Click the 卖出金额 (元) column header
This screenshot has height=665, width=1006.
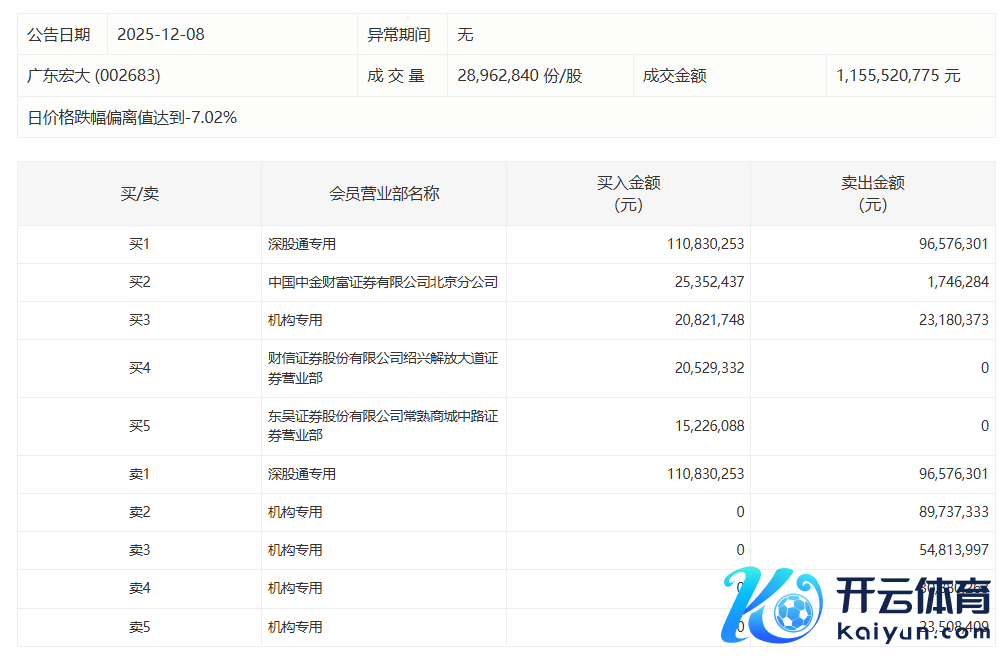[x=872, y=194]
